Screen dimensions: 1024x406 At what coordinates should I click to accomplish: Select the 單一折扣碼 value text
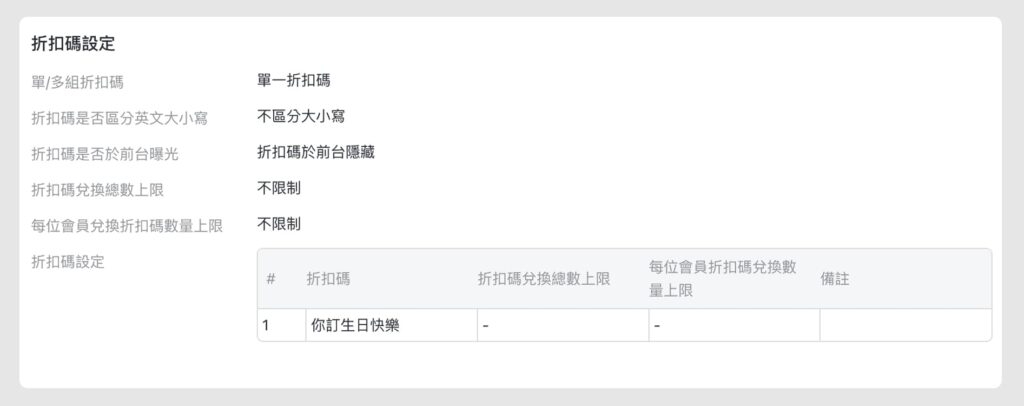tap(293, 81)
